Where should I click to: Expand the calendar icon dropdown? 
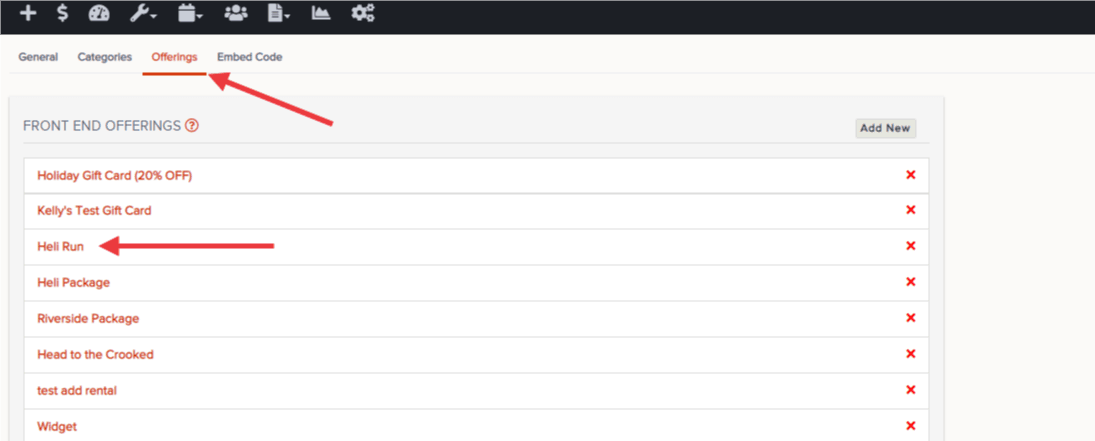pyautogui.click(x=190, y=13)
